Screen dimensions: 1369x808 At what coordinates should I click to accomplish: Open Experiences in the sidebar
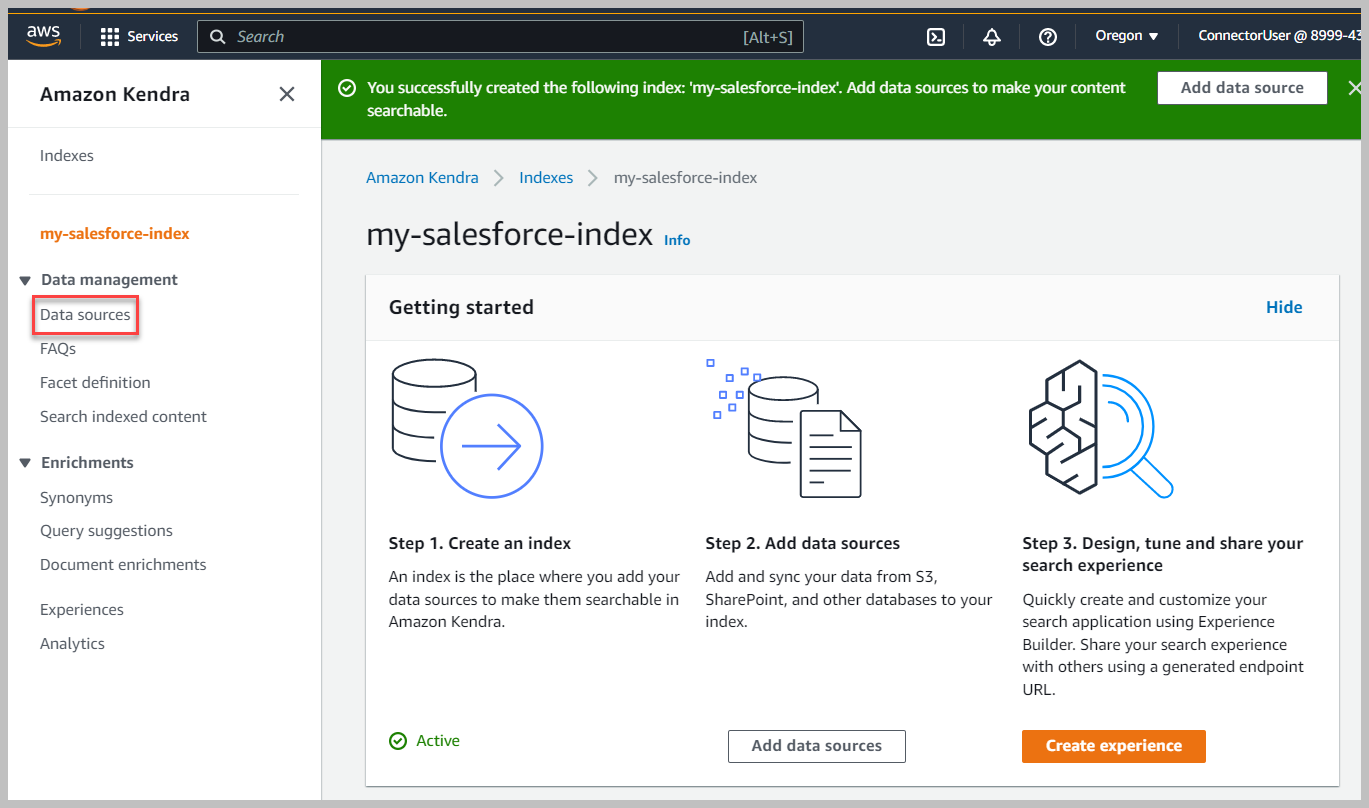pos(82,610)
